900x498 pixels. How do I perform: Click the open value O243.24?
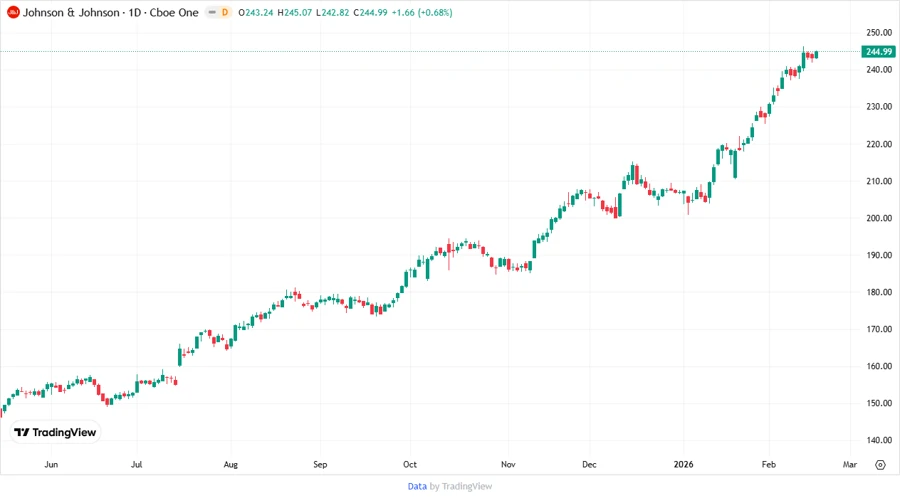point(255,12)
